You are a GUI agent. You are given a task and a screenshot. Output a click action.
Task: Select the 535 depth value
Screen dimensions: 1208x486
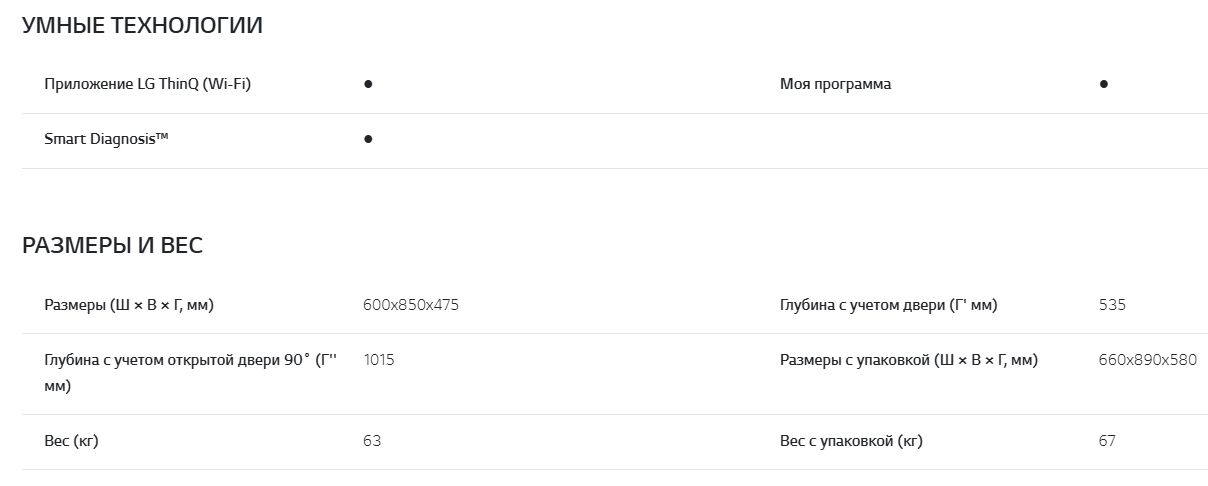1112,305
